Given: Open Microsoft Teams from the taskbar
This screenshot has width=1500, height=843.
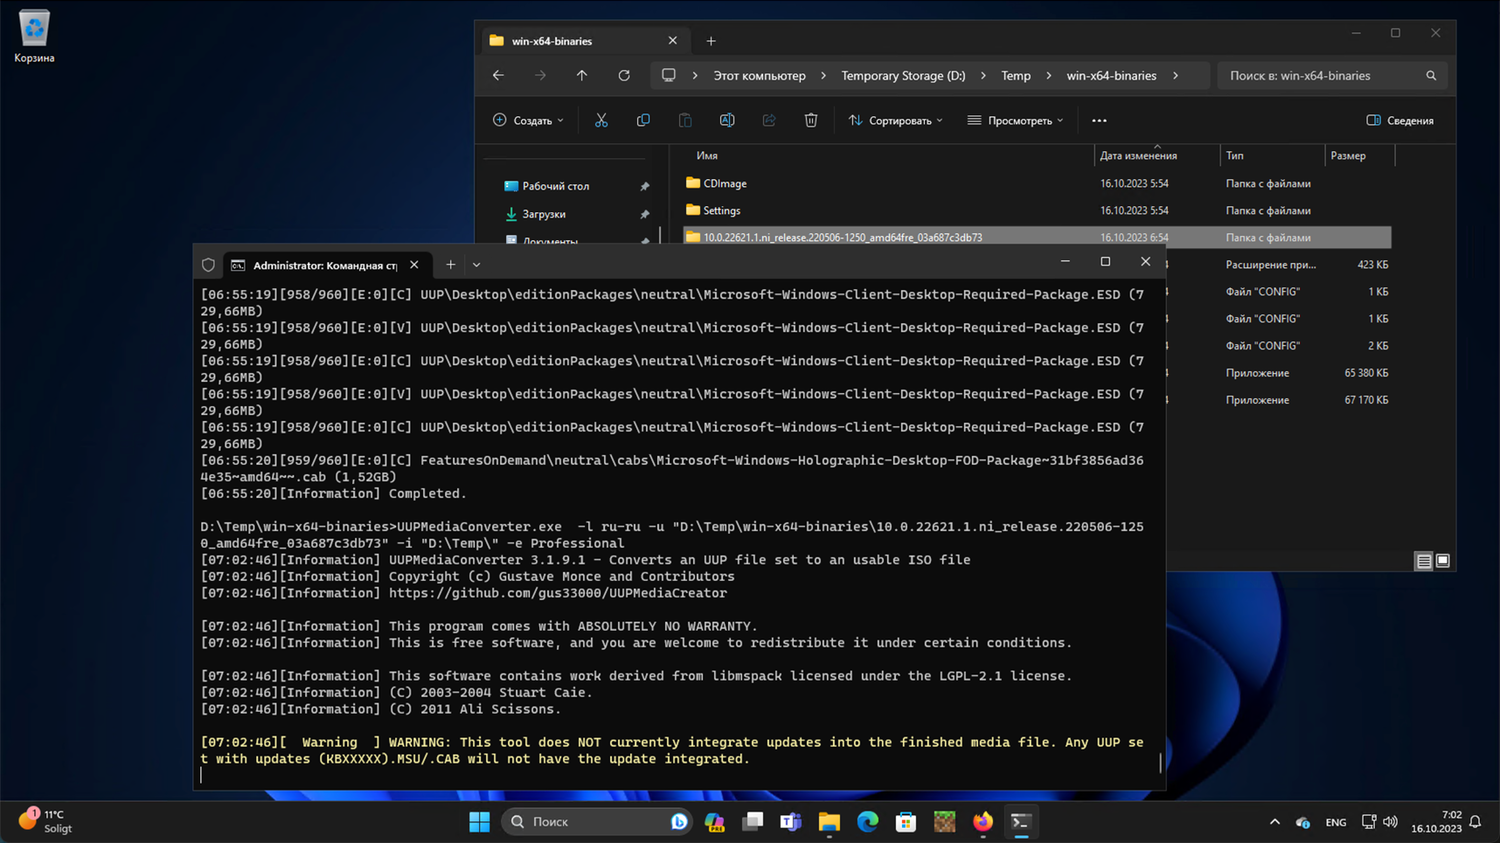Looking at the screenshot, I should tap(791, 821).
